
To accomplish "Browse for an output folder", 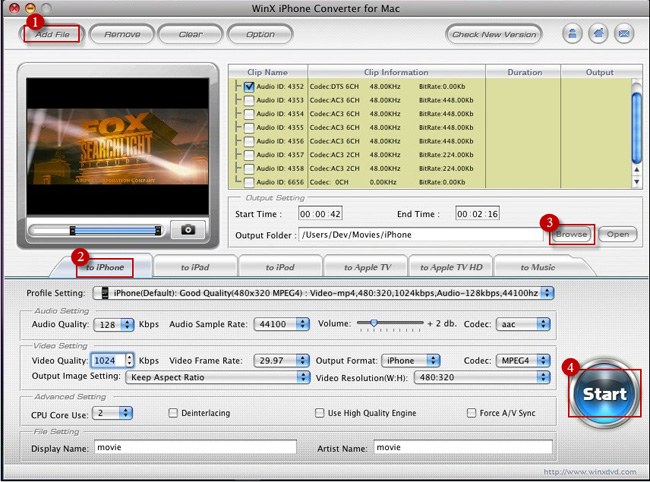I will tap(572, 235).
